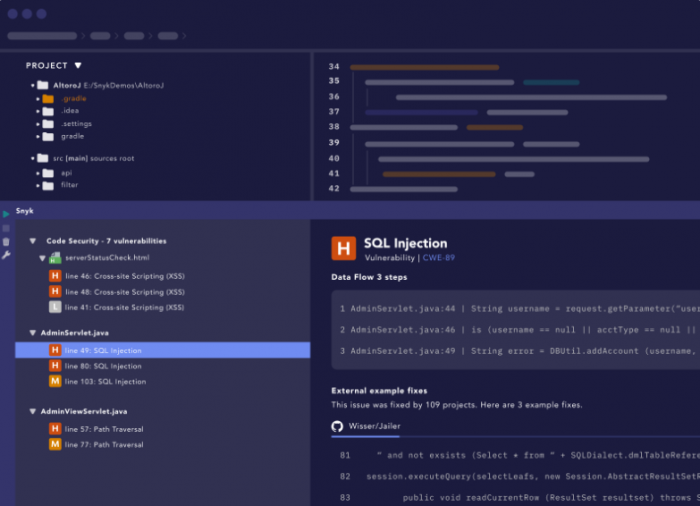Click the filter folder icon
The height and width of the screenshot is (506, 700).
(x=48, y=185)
